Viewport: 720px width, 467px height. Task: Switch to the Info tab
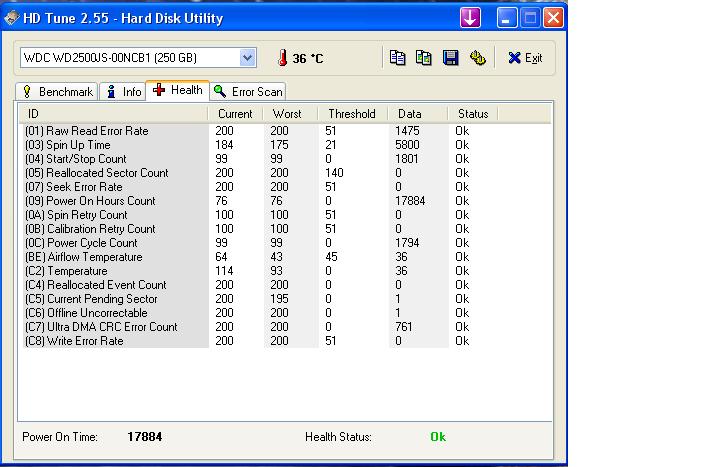pos(123,92)
